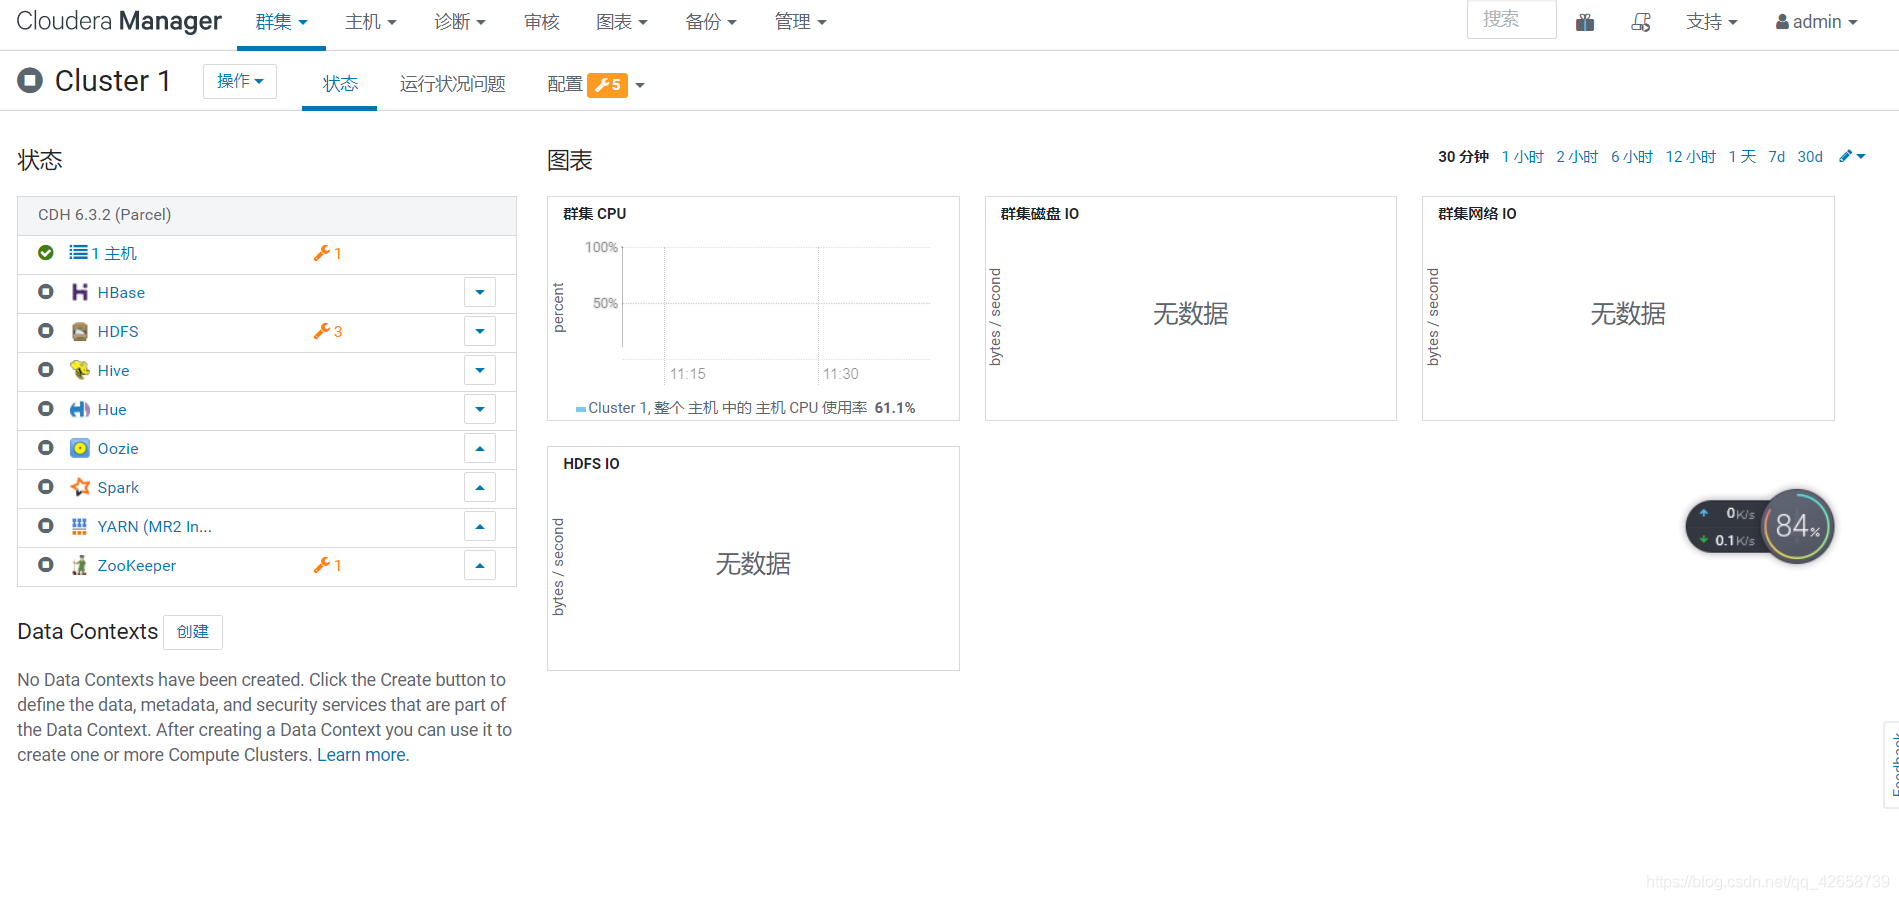Open the running commands icon in top bar
The width and height of the screenshot is (1899, 900).
tap(1641, 22)
